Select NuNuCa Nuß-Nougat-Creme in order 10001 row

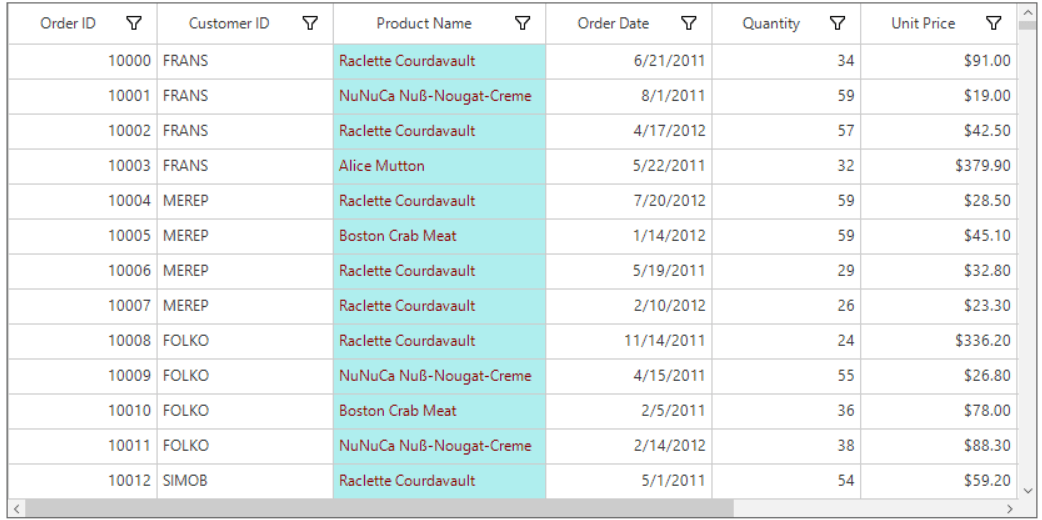[439, 96]
